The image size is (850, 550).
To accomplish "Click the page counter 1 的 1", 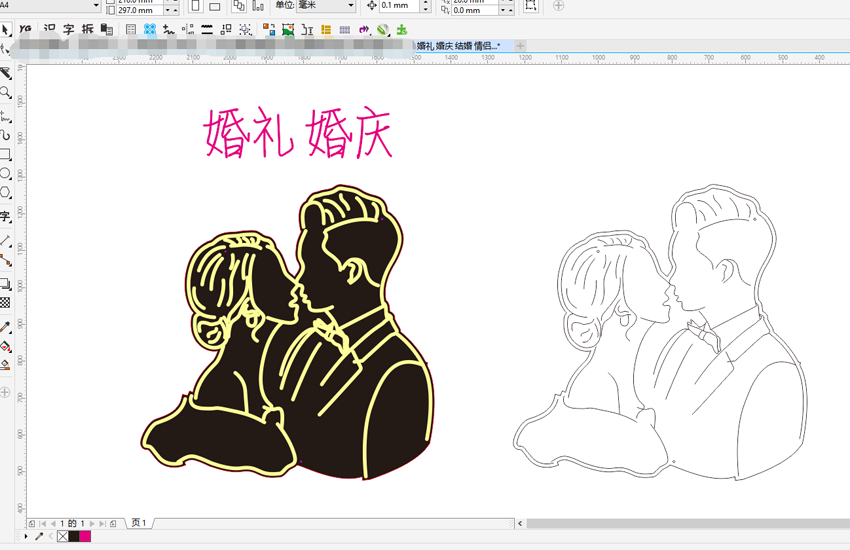I will click(72, 523).
